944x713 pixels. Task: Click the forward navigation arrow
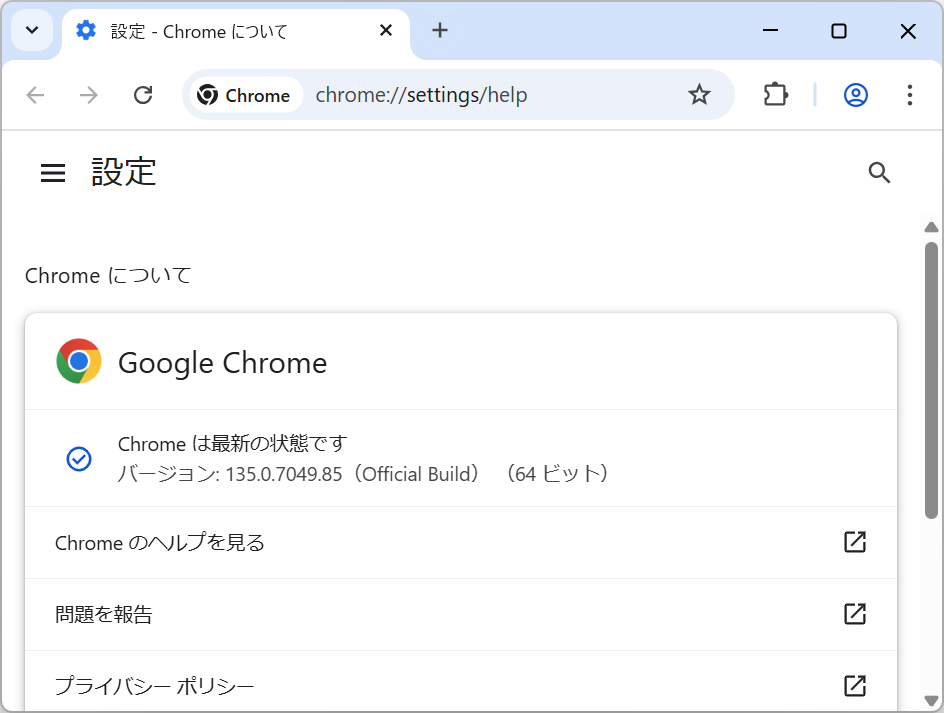[x=88, y=95]
